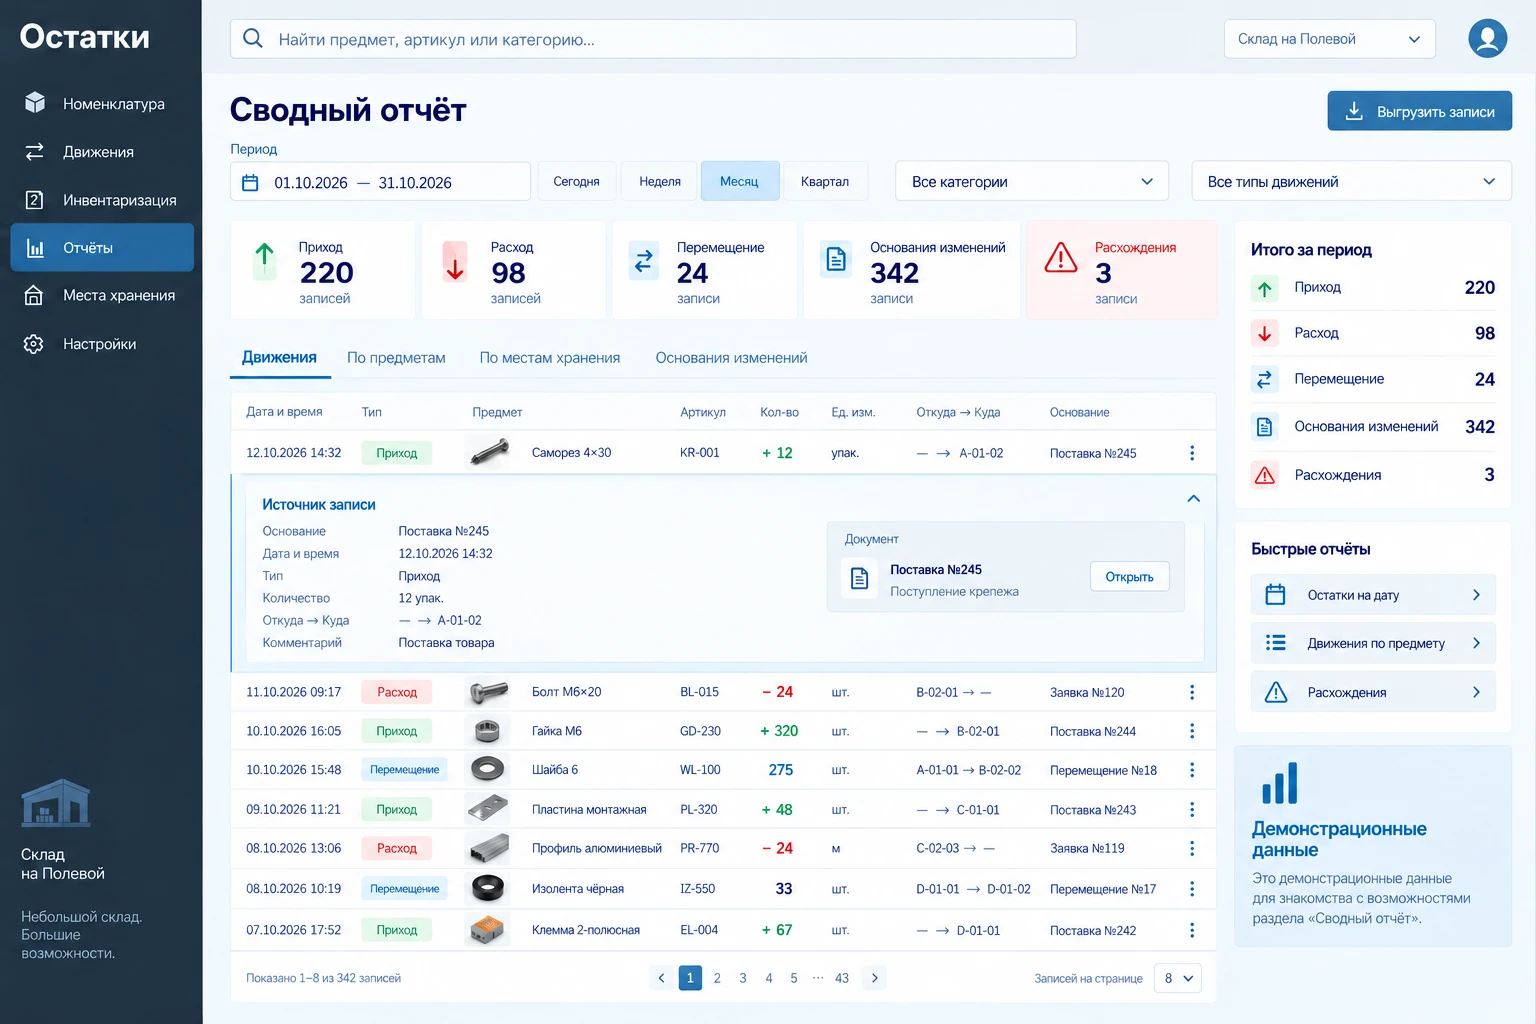Click the Выгрузить записи button
The width and height of the screenshot is (1536, 1024).
[x=1420, y=111]
